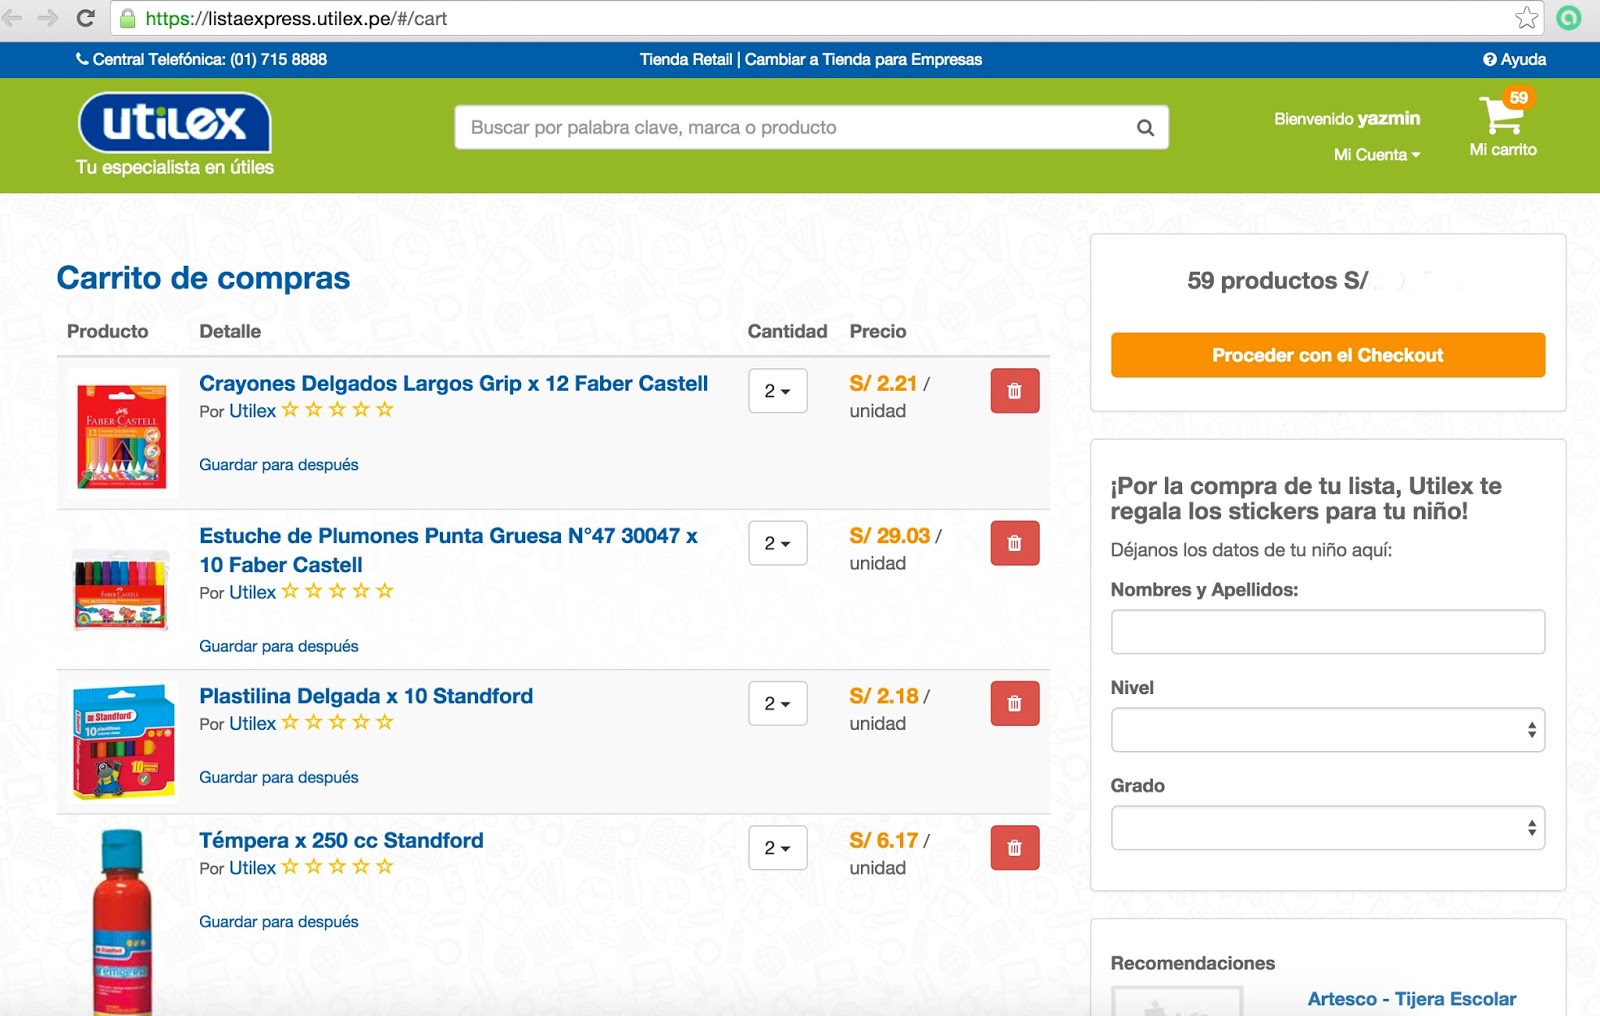Click the Mi carrito label

coord(1503,149)
